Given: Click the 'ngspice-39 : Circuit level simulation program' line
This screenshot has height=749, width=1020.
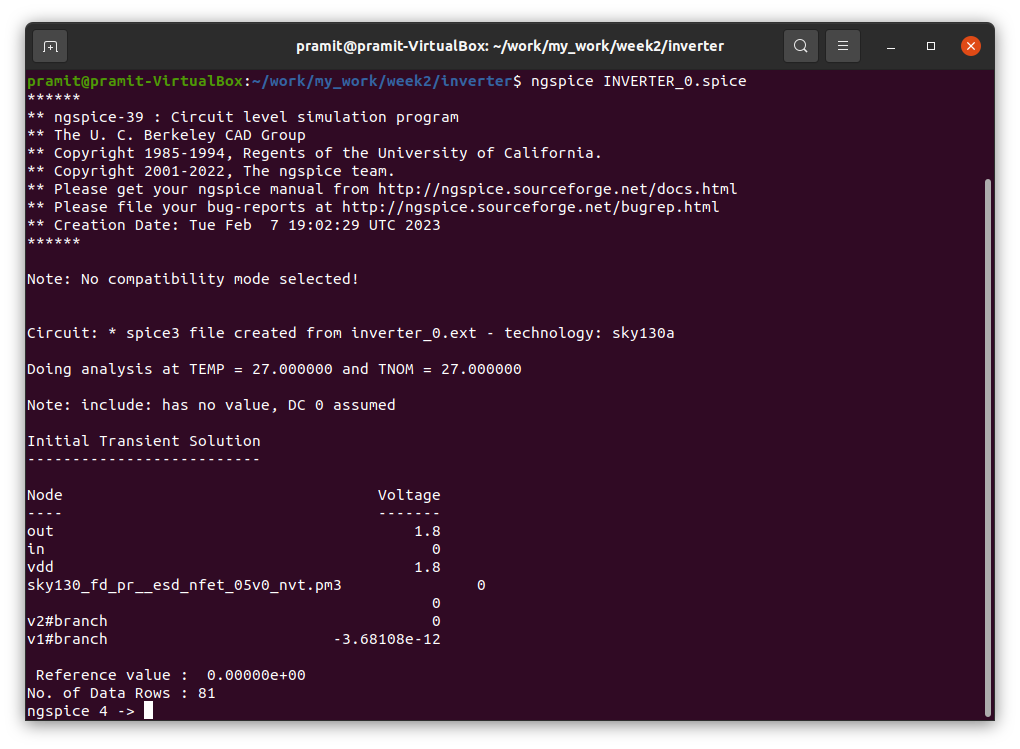Looking at the screenshot, I should 243,117.
